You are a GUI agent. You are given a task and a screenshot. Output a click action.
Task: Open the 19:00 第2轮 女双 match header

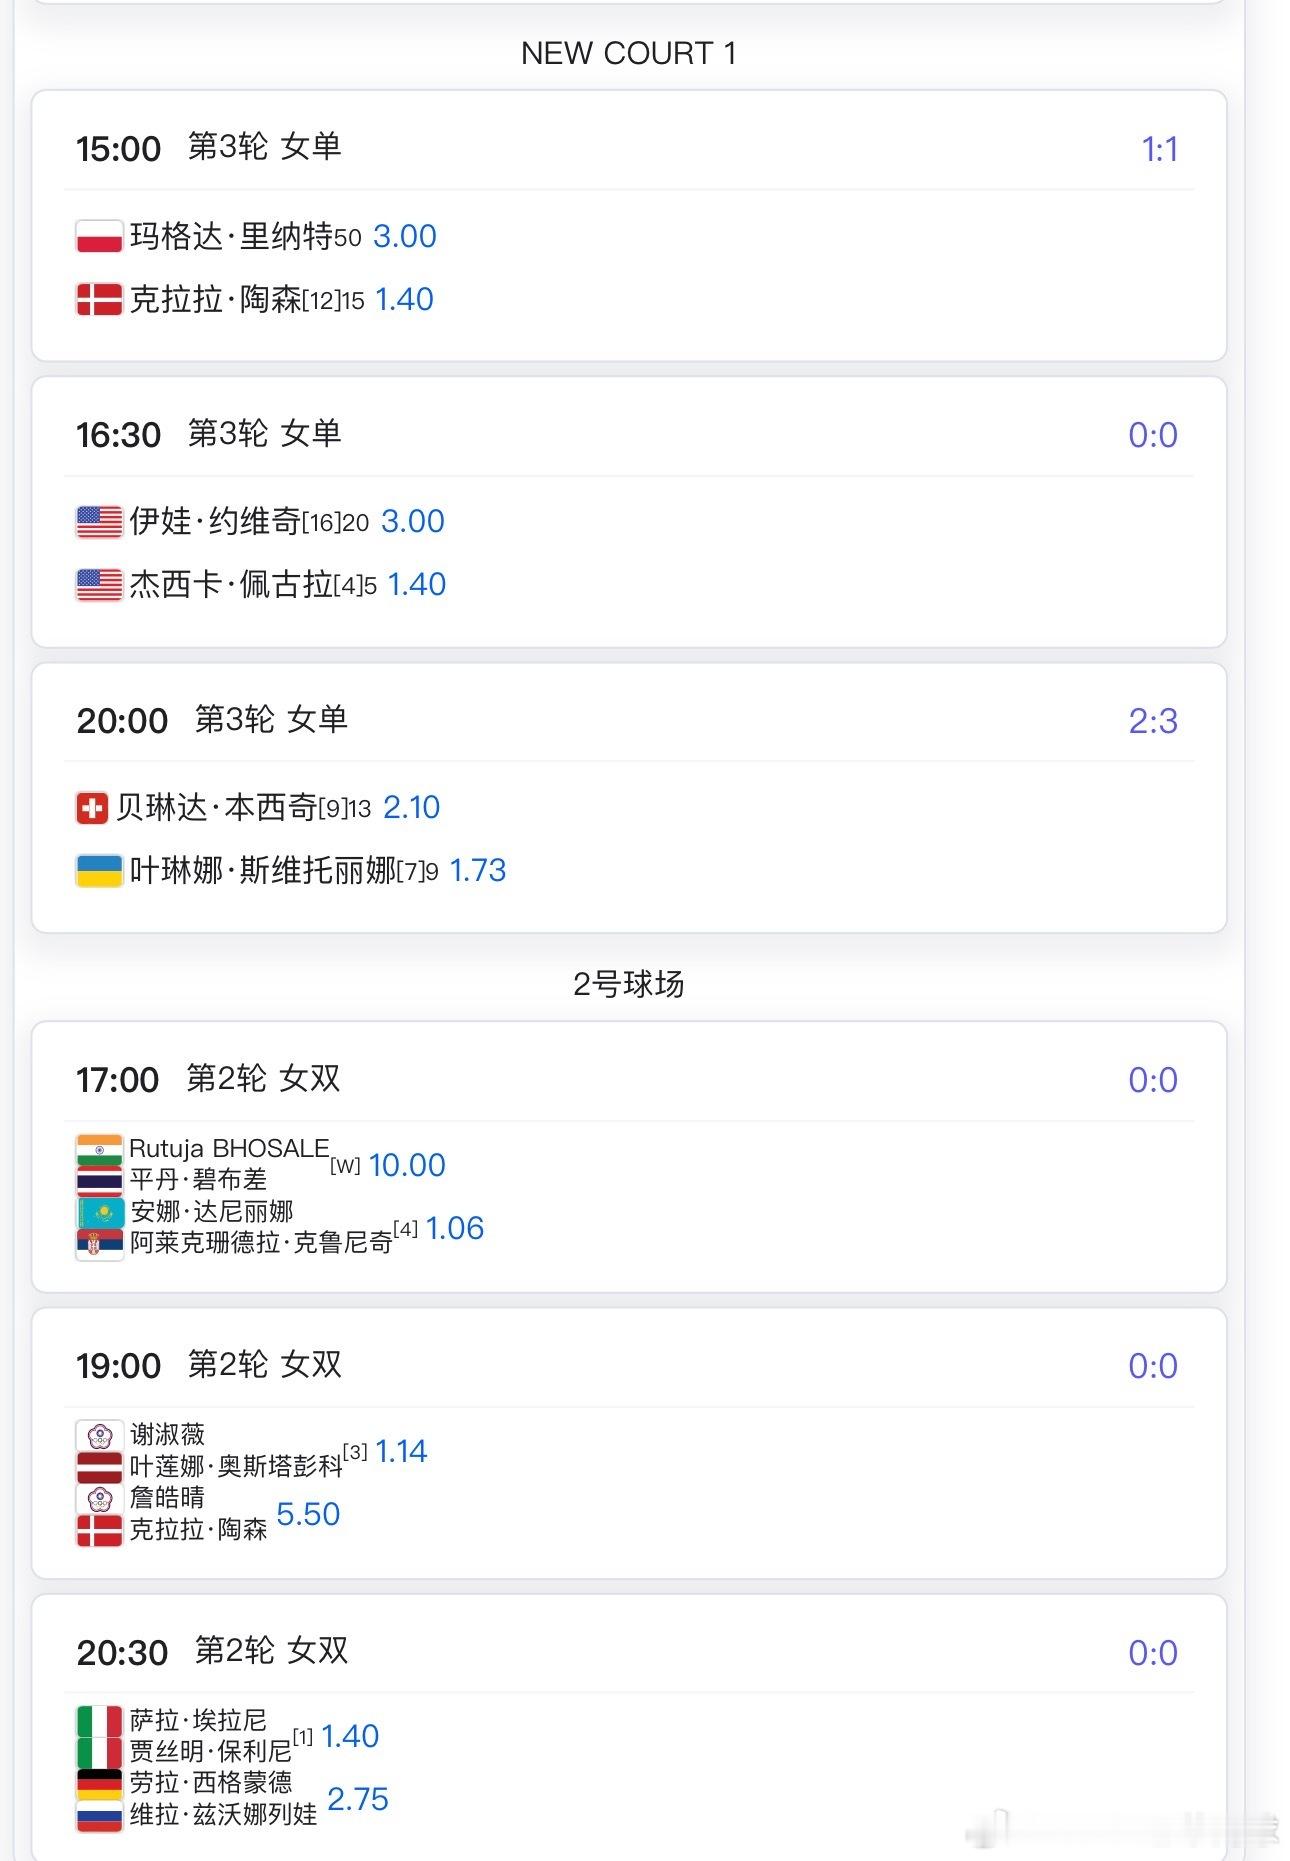coord(629,1366)
